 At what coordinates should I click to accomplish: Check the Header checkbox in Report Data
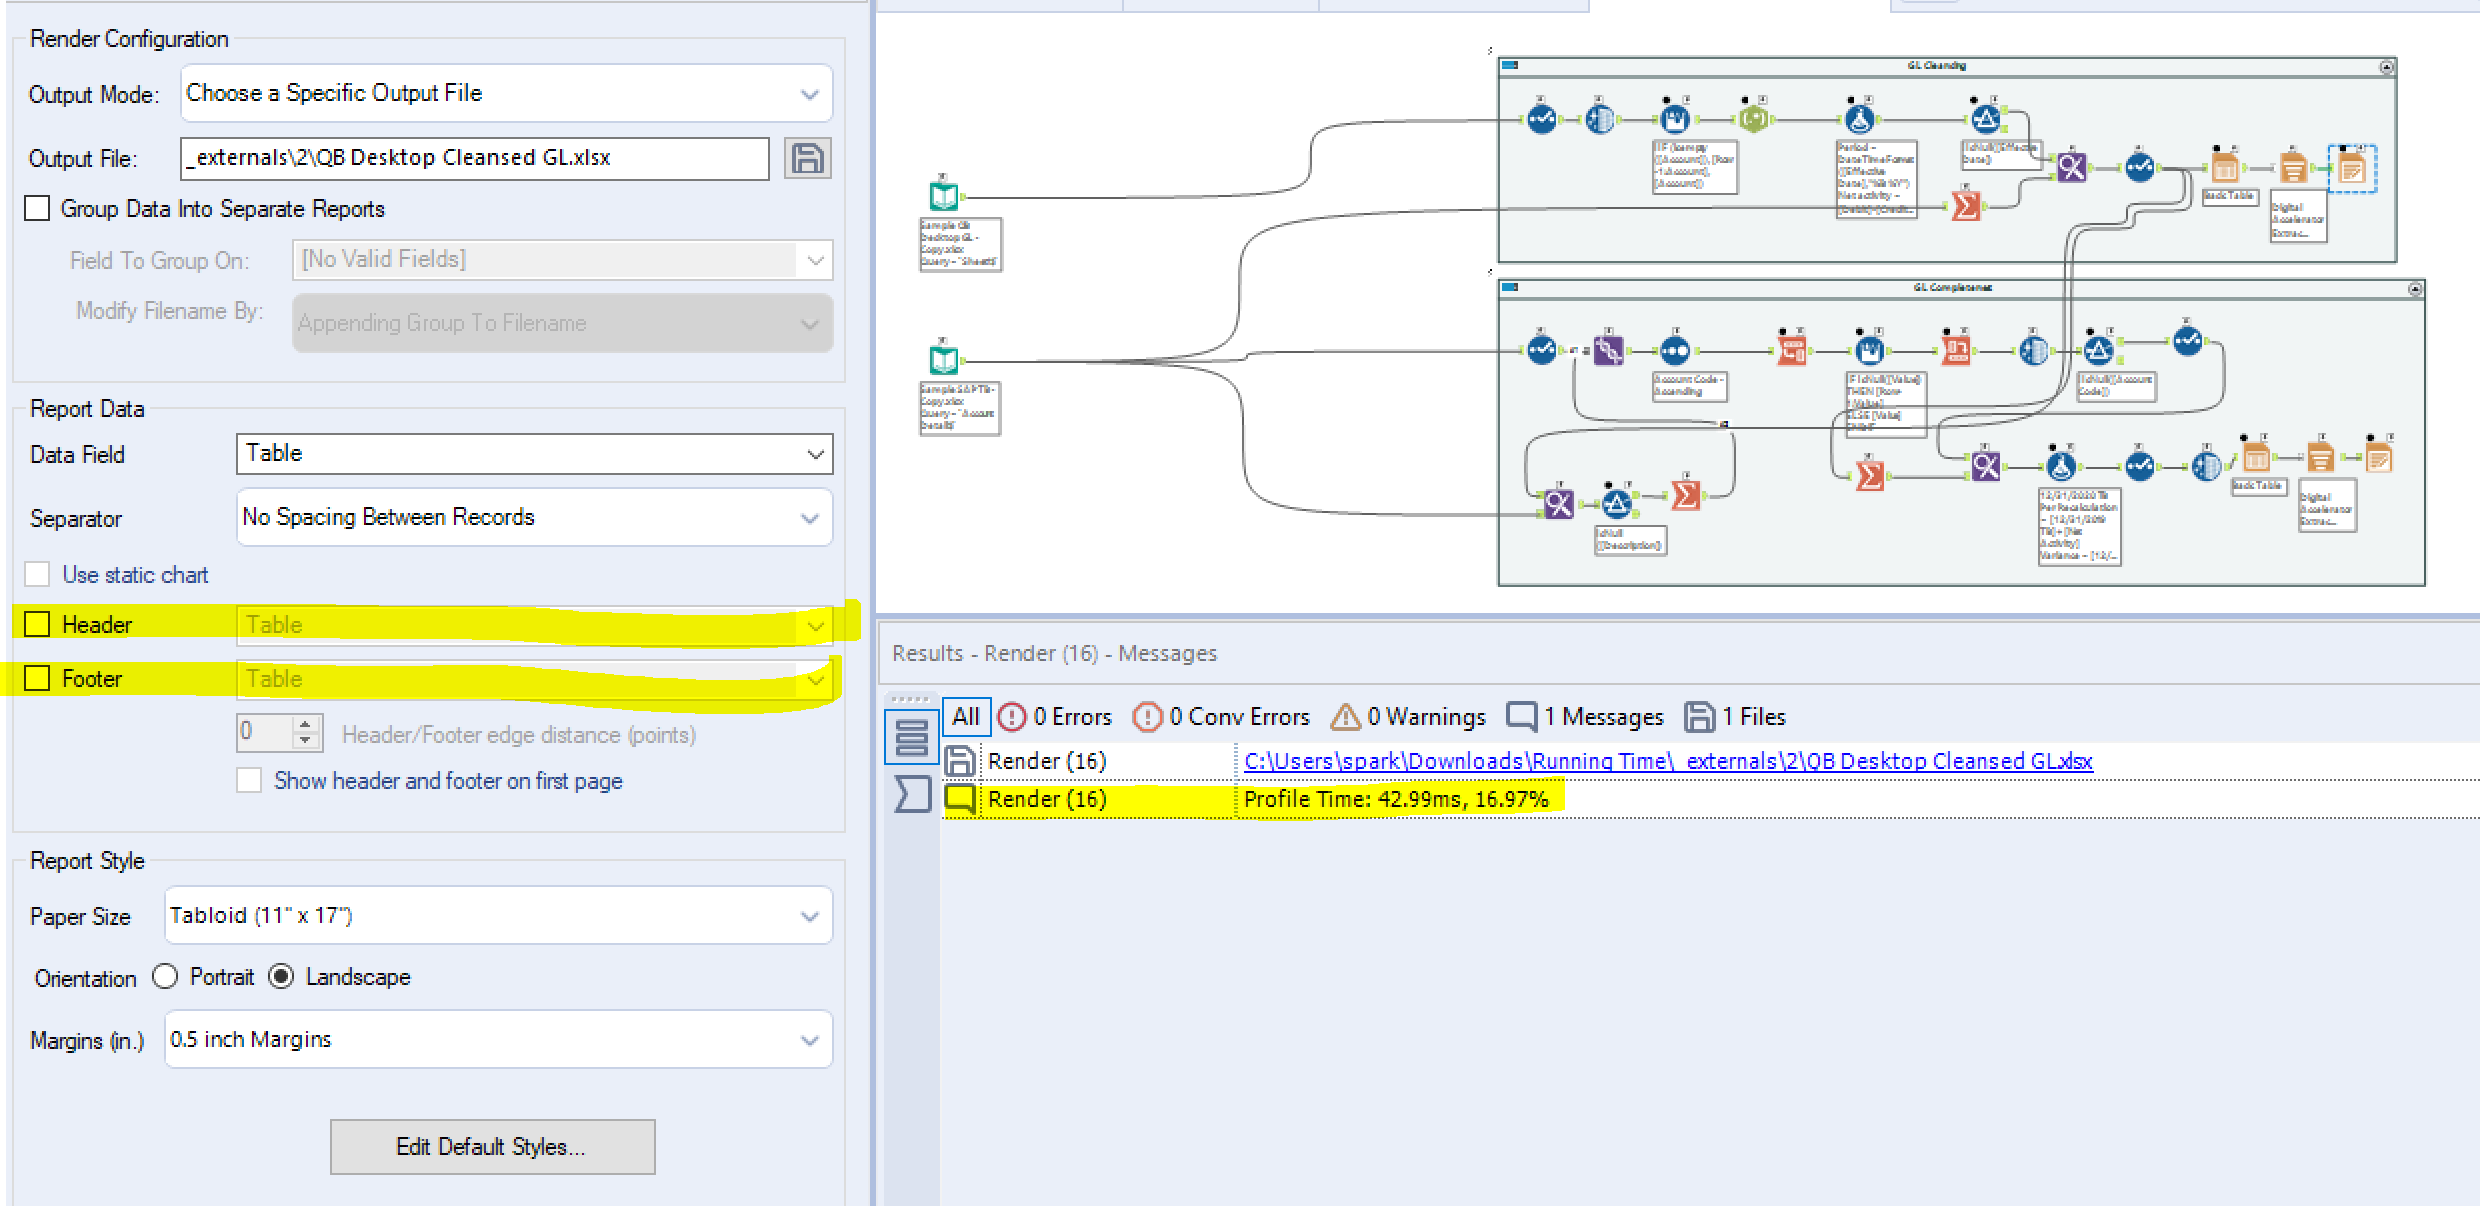tap(37, 623)
